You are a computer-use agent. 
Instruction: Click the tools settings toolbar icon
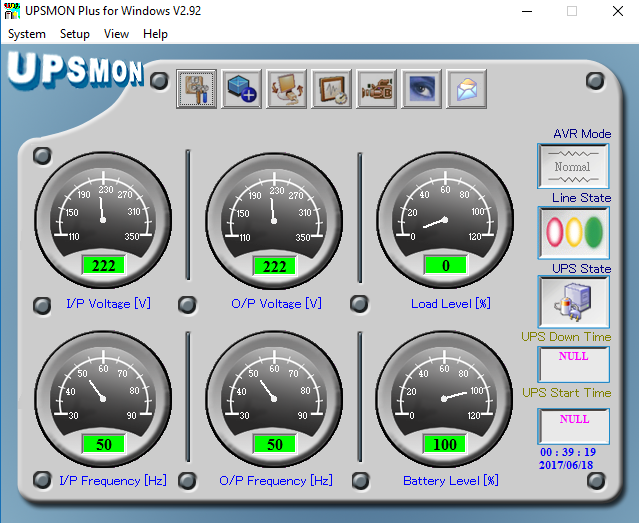tap(196, 89)
